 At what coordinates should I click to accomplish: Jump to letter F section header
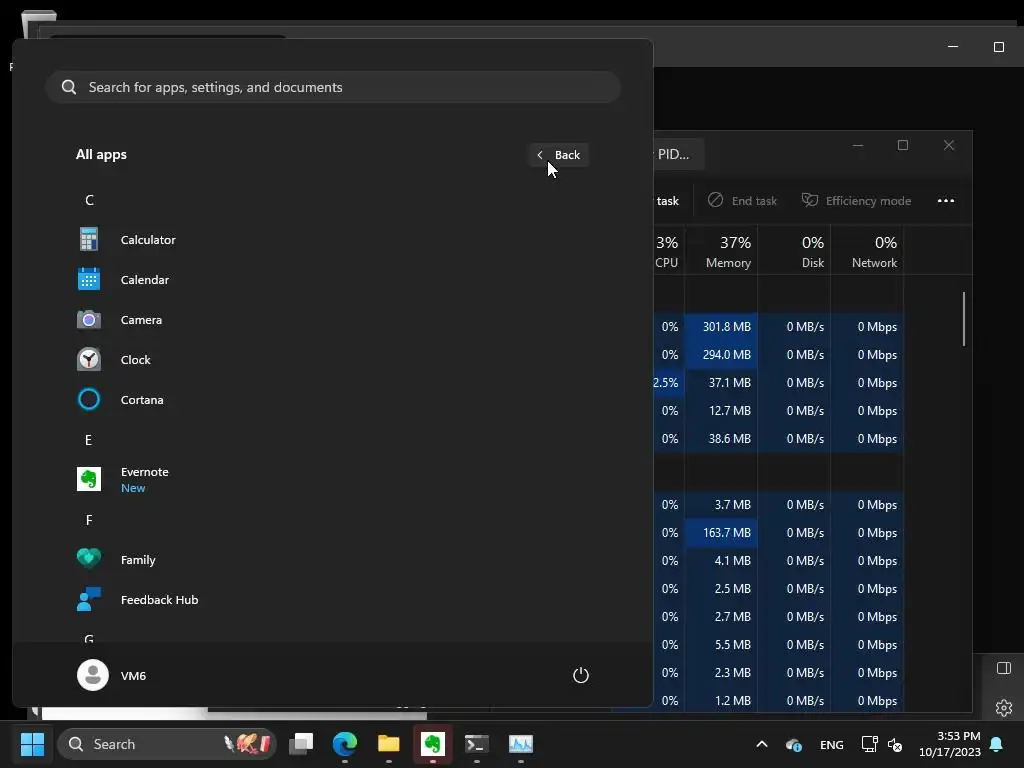click(89, 520)
